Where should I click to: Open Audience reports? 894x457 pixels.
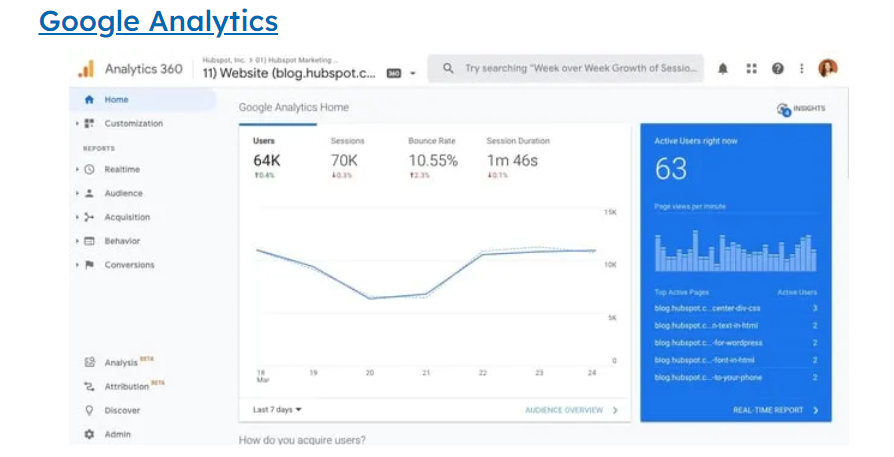[x=123, y=194]
